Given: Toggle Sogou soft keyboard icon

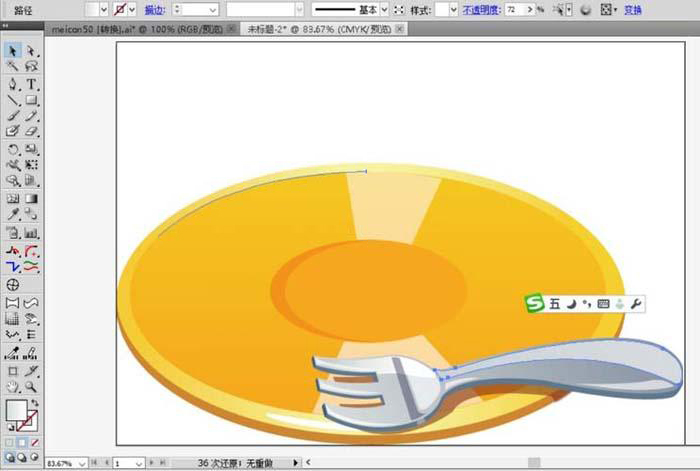Looking at the screenshot, I should 603,304.
